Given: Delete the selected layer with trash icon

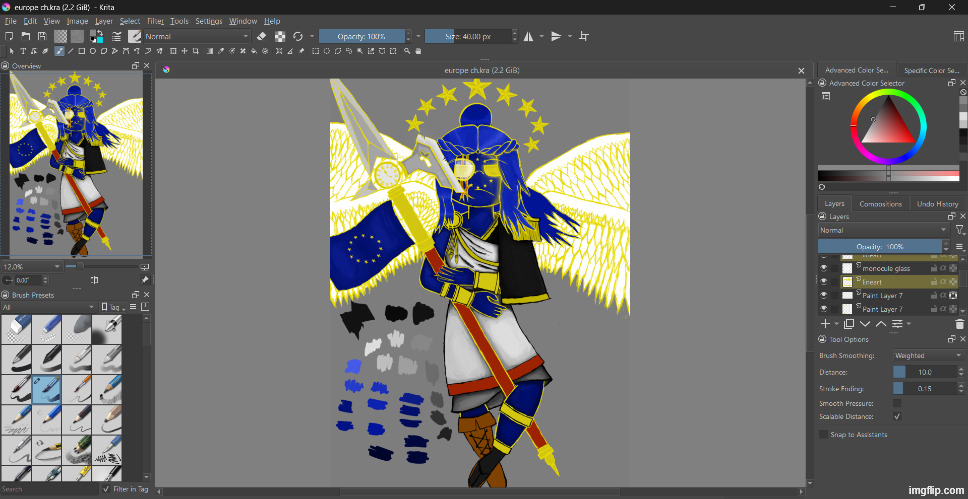Looking at the screenshot, I should click(x=959, y=324).
